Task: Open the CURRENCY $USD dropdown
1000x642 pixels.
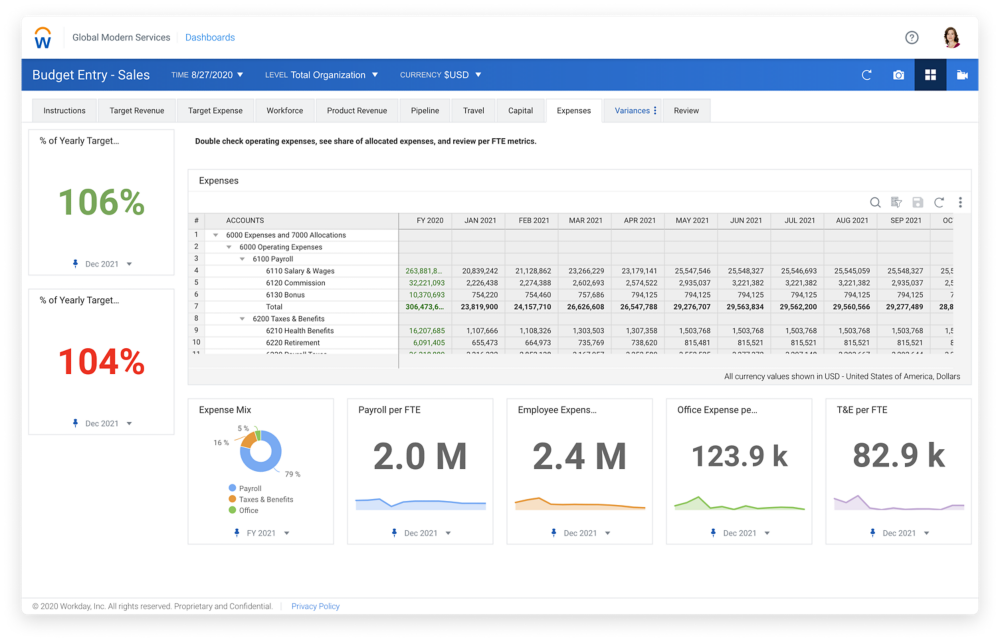Action: [x=440, y=75]
